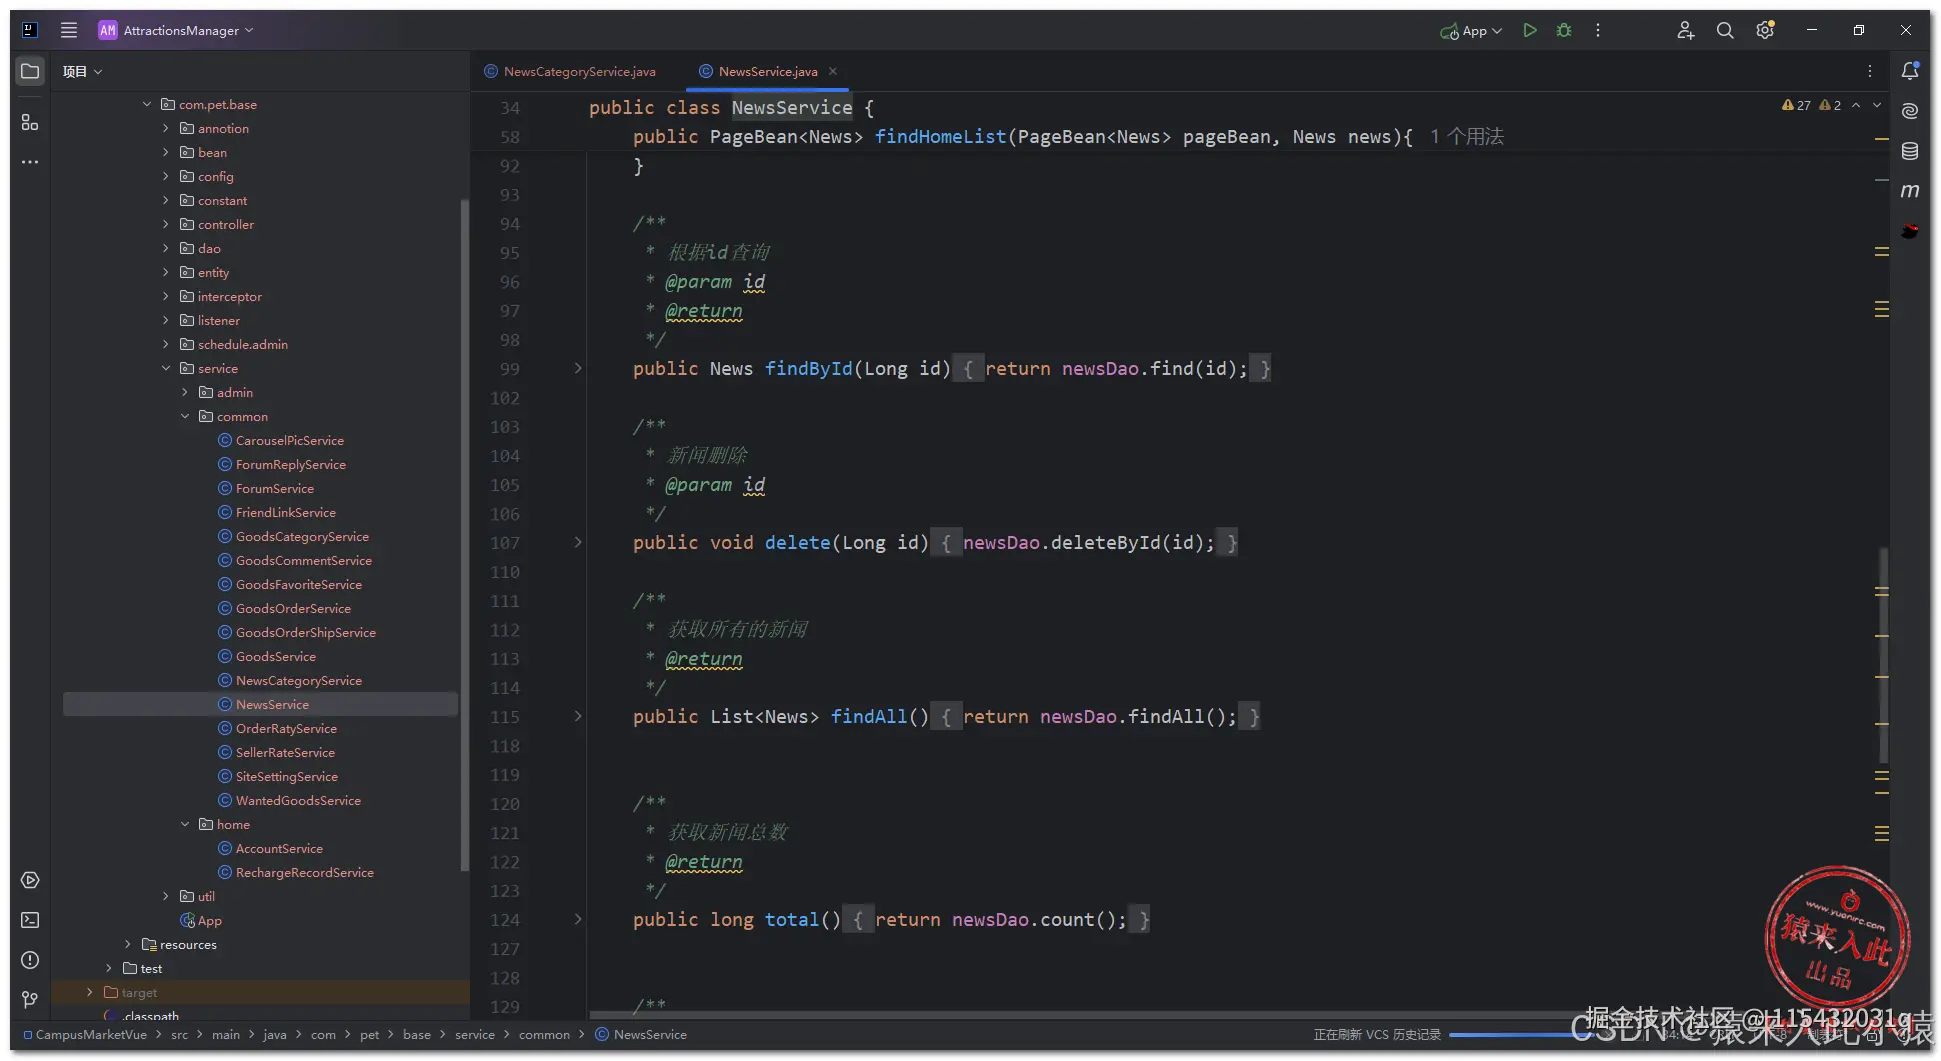Click the service breadcrumb segment
Image resolution: width=1941 pixels, height=1061 pixels.
475,1034
